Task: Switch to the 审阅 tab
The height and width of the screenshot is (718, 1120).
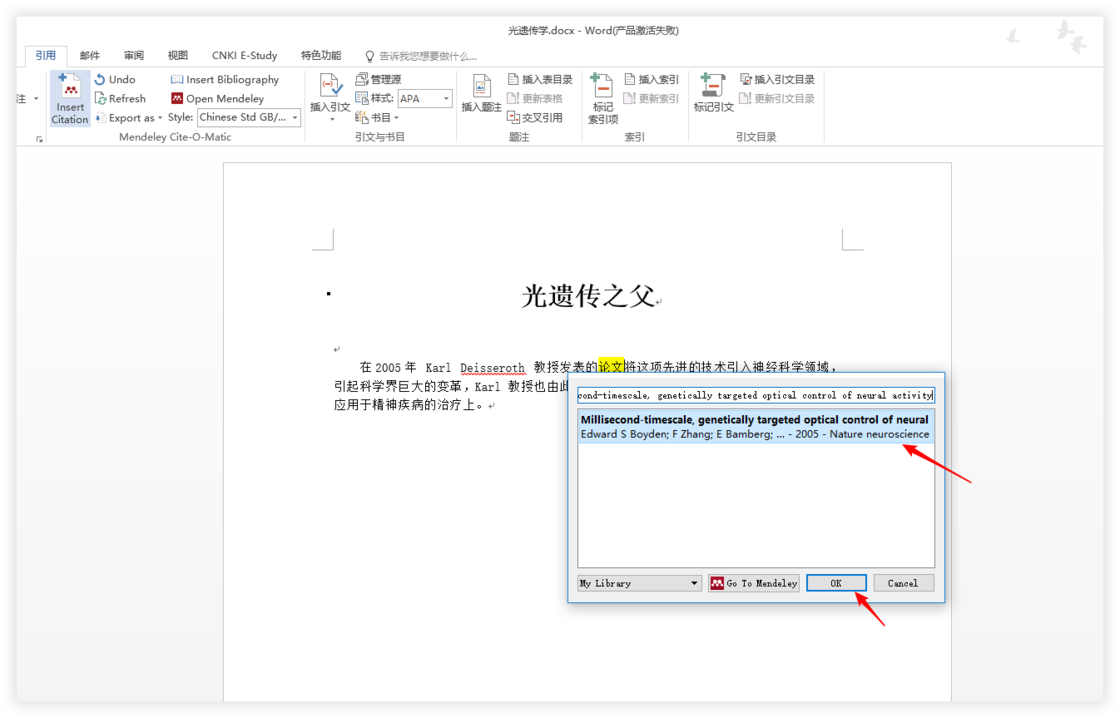Action: (x=134, y=56)
